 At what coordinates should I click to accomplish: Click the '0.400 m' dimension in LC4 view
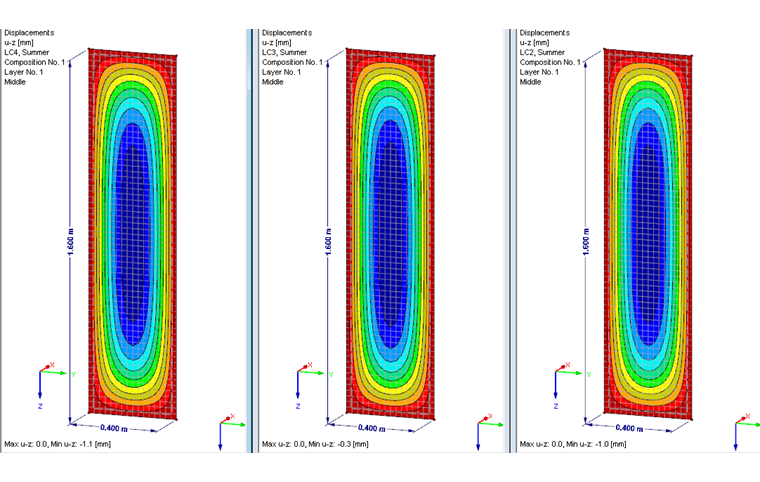click(x=114, y=428)
